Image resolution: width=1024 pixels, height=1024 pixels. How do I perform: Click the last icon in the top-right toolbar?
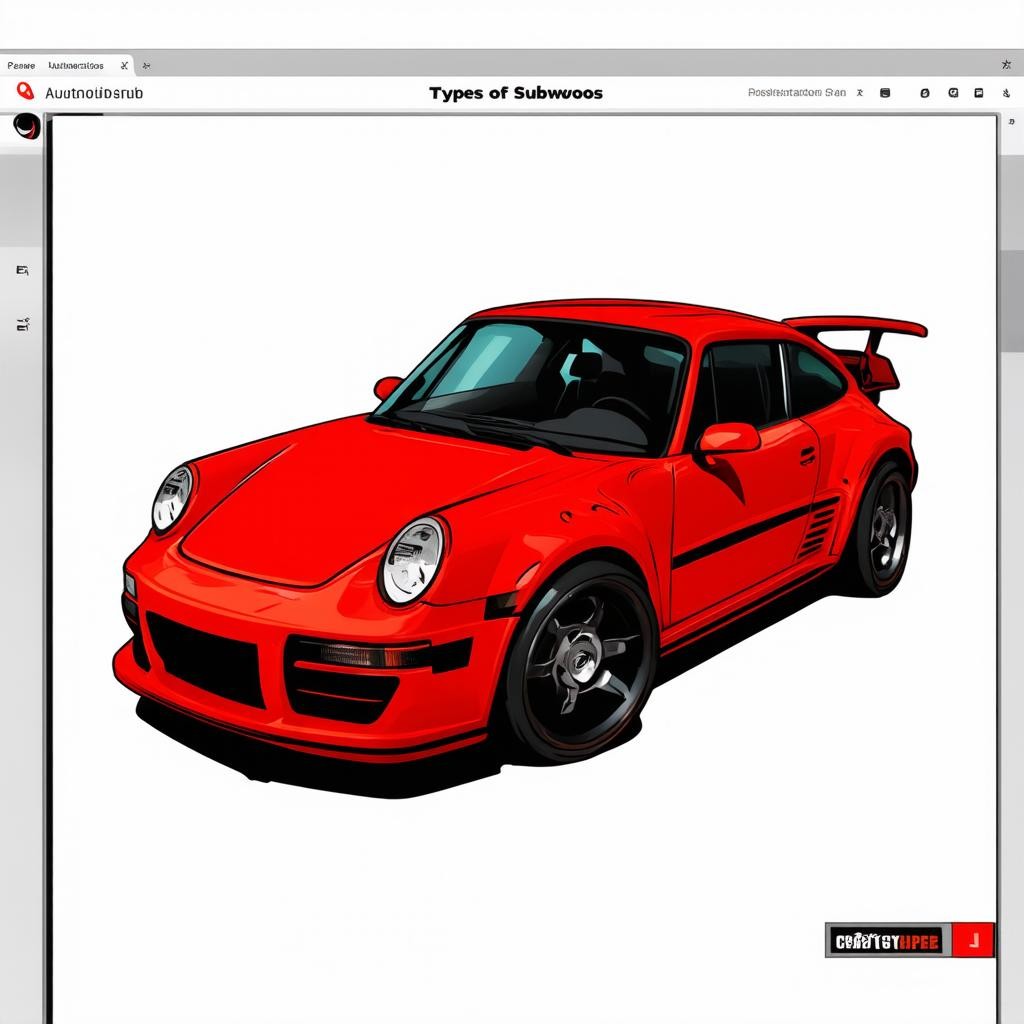coord(1006,93)
